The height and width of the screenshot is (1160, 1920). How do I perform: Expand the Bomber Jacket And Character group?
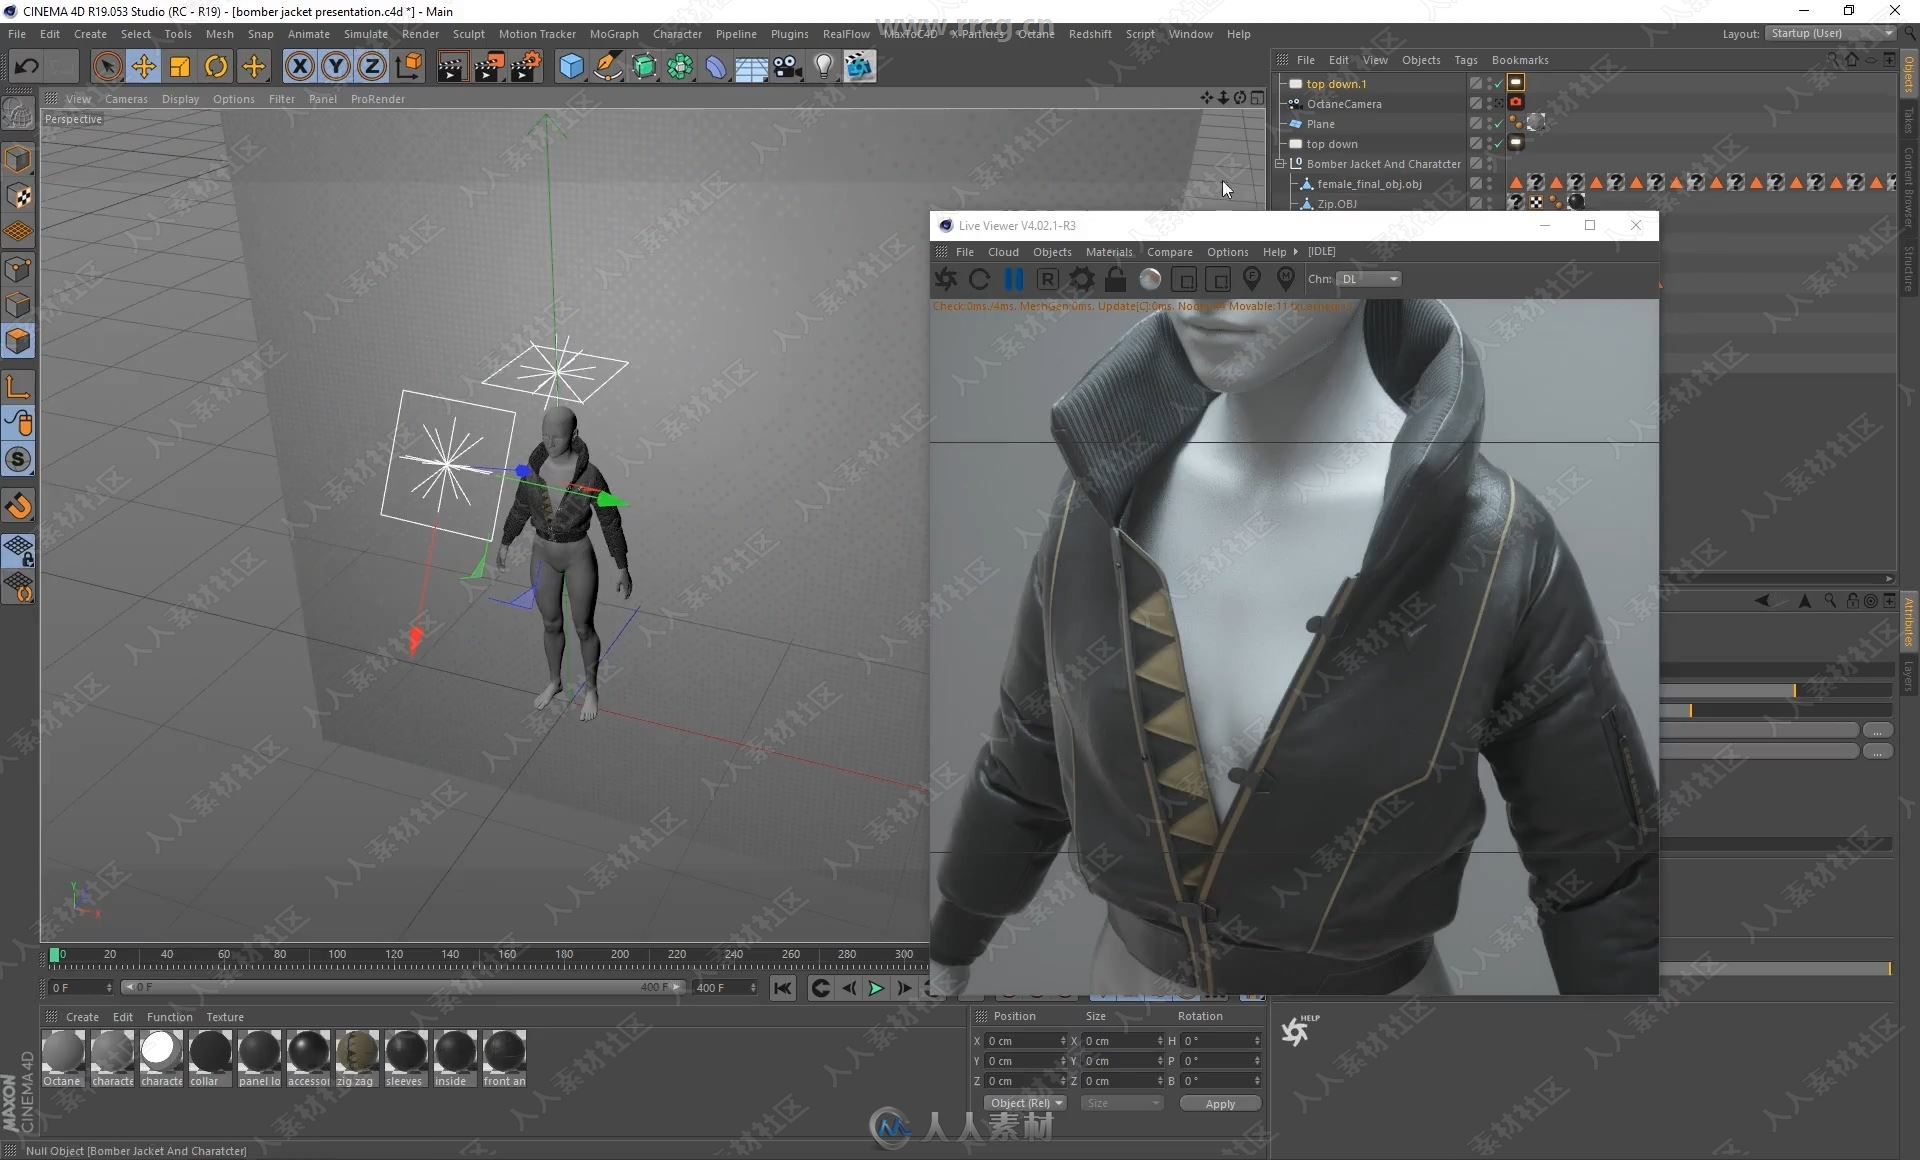[1282, 162]
